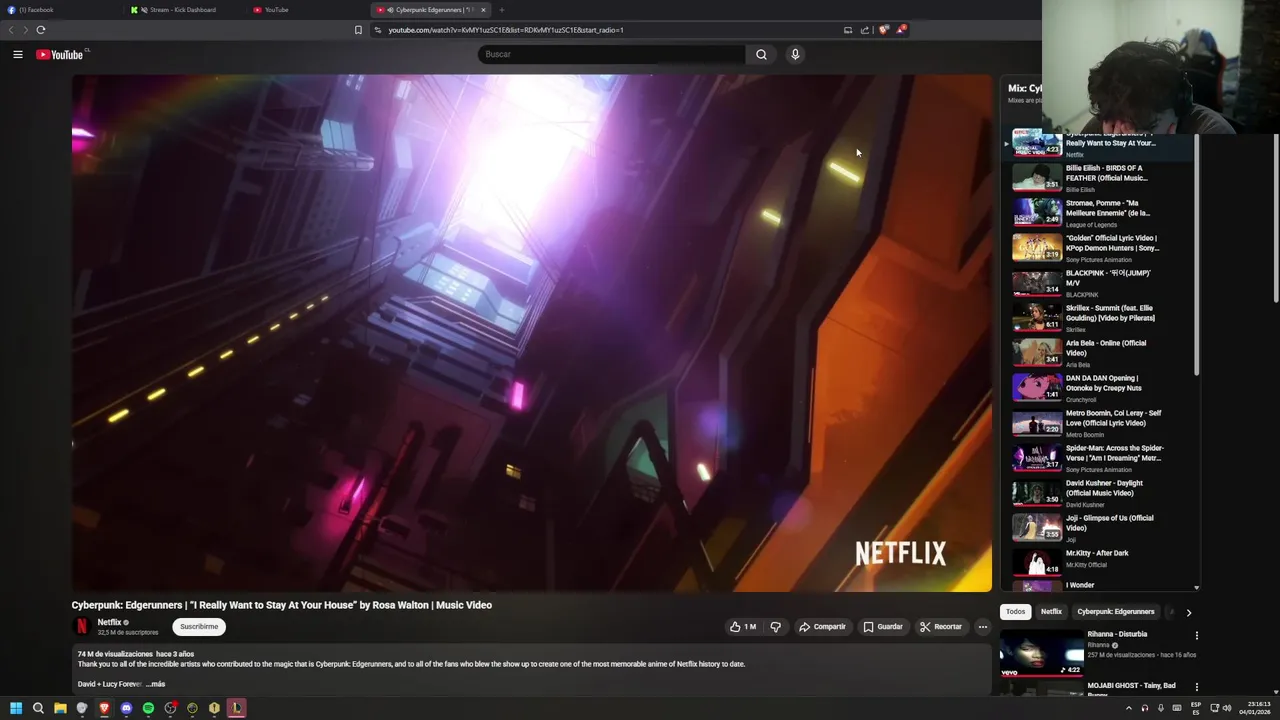
Task: Open the more actions ellipsis below video
Action: (983, 627)
